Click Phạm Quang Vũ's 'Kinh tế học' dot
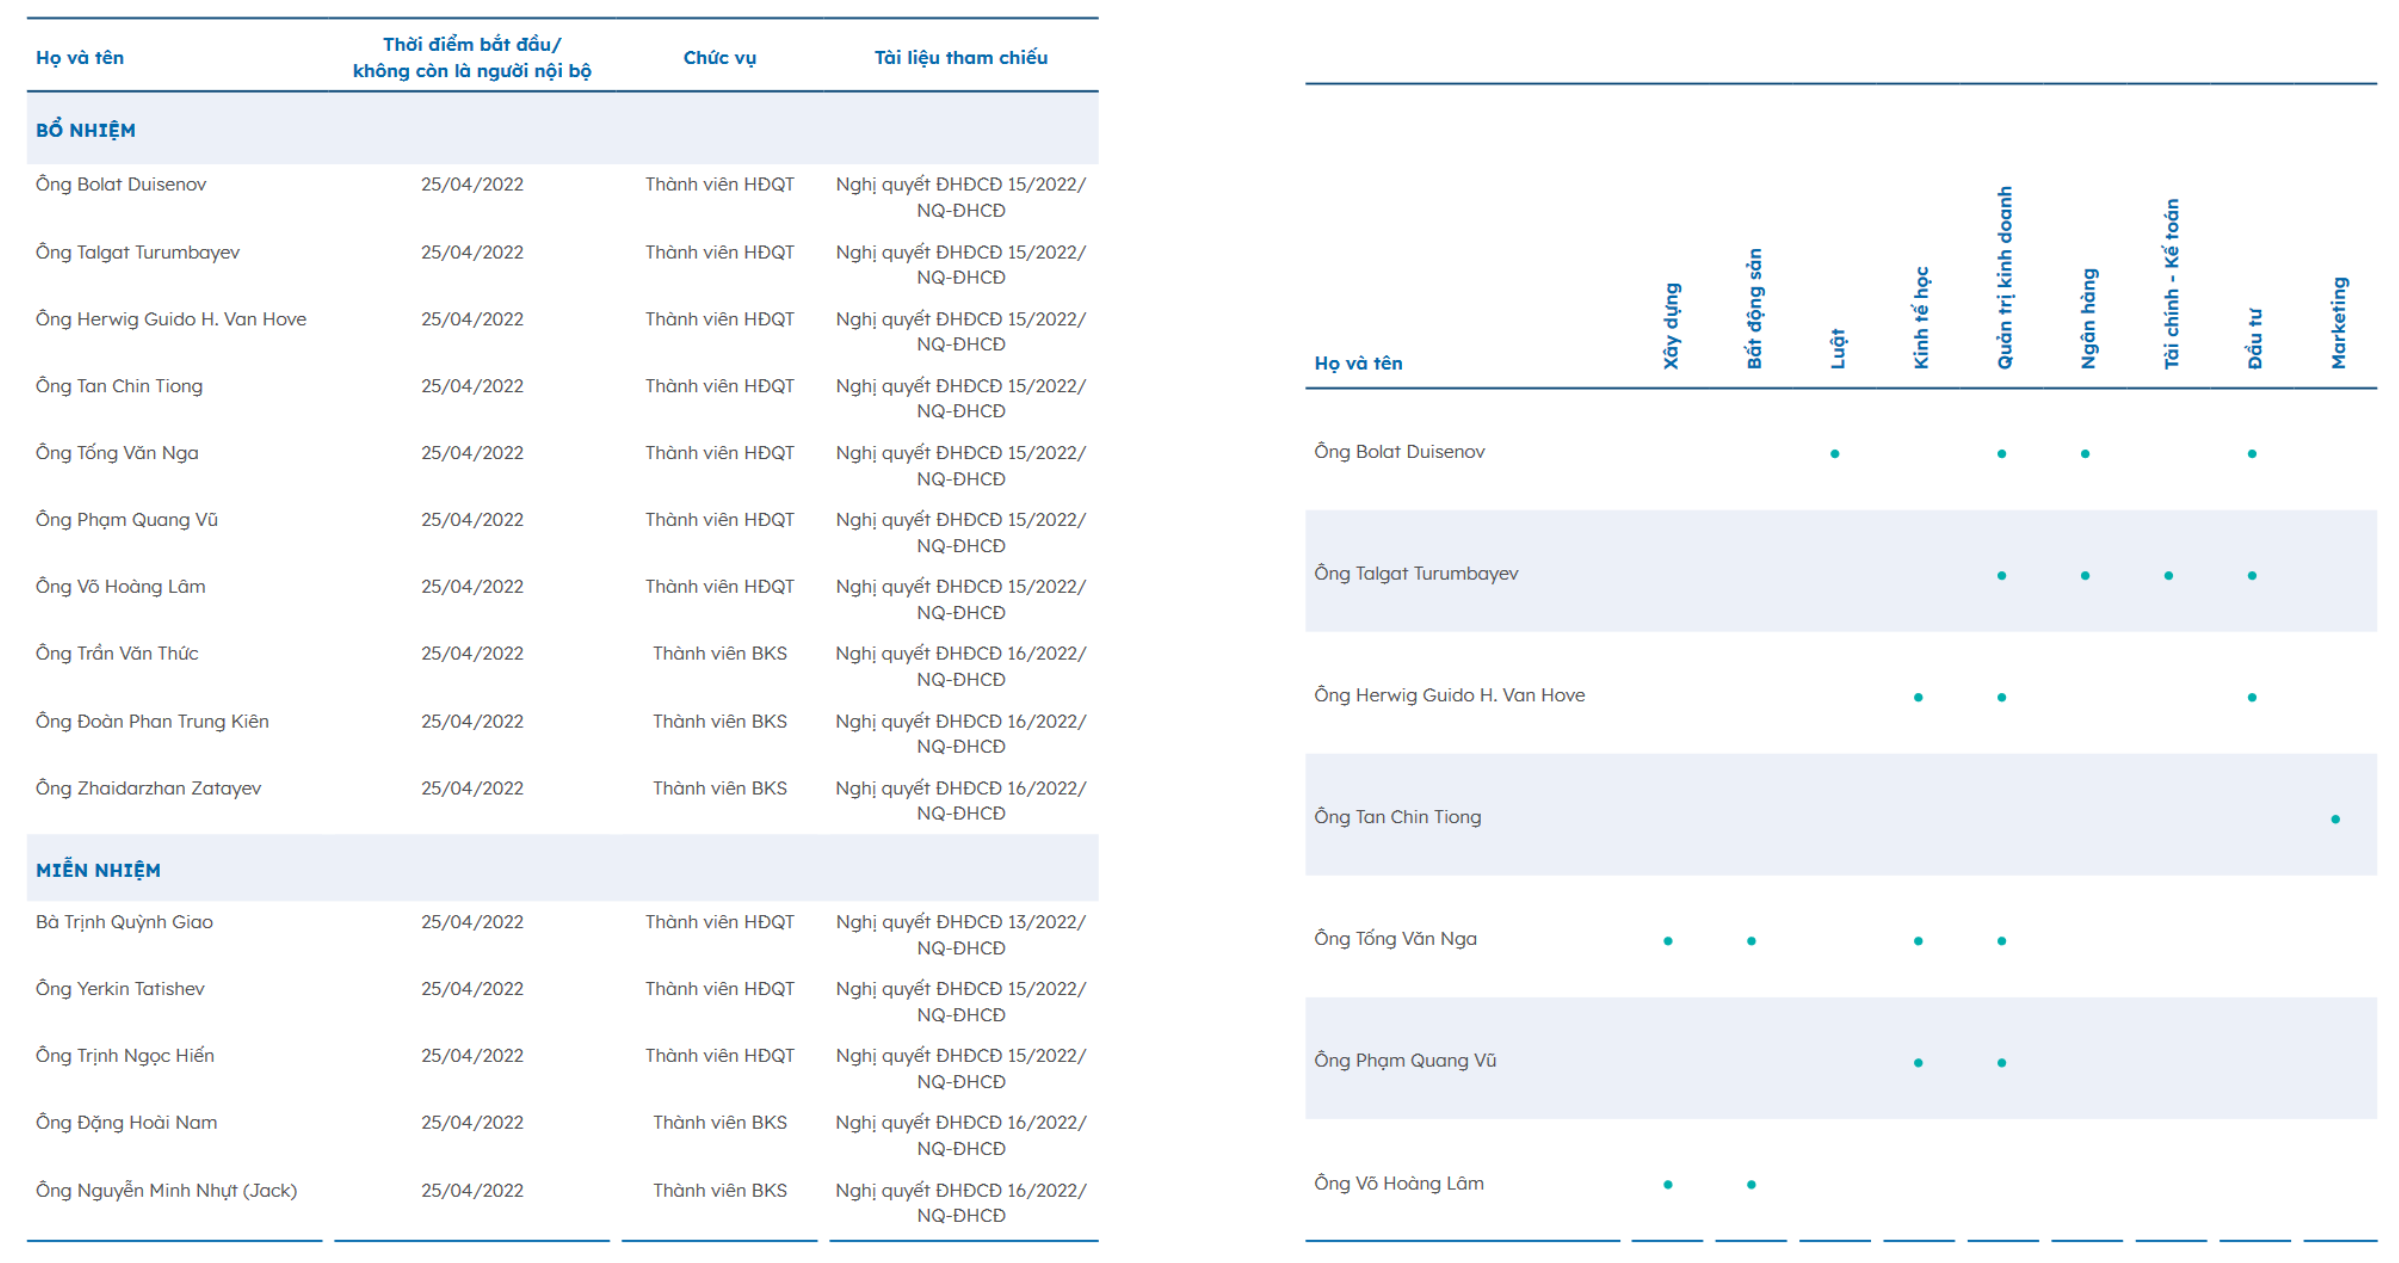2399x1263 pixels. coord(1918,1063)
